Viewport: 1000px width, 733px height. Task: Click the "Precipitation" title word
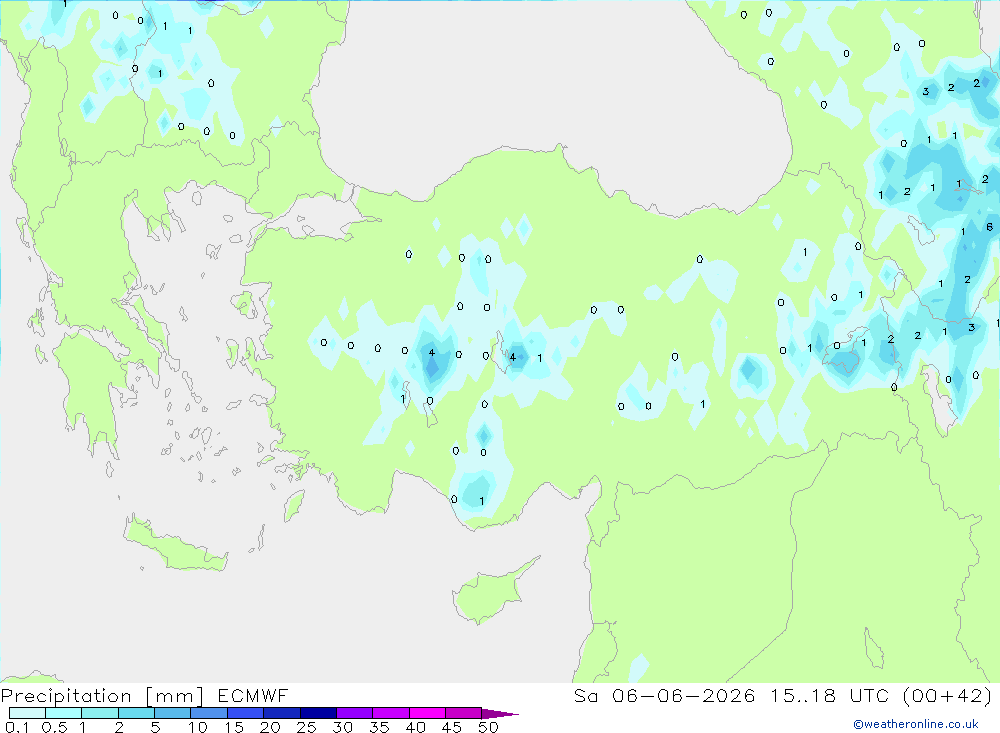click(66, 695)
